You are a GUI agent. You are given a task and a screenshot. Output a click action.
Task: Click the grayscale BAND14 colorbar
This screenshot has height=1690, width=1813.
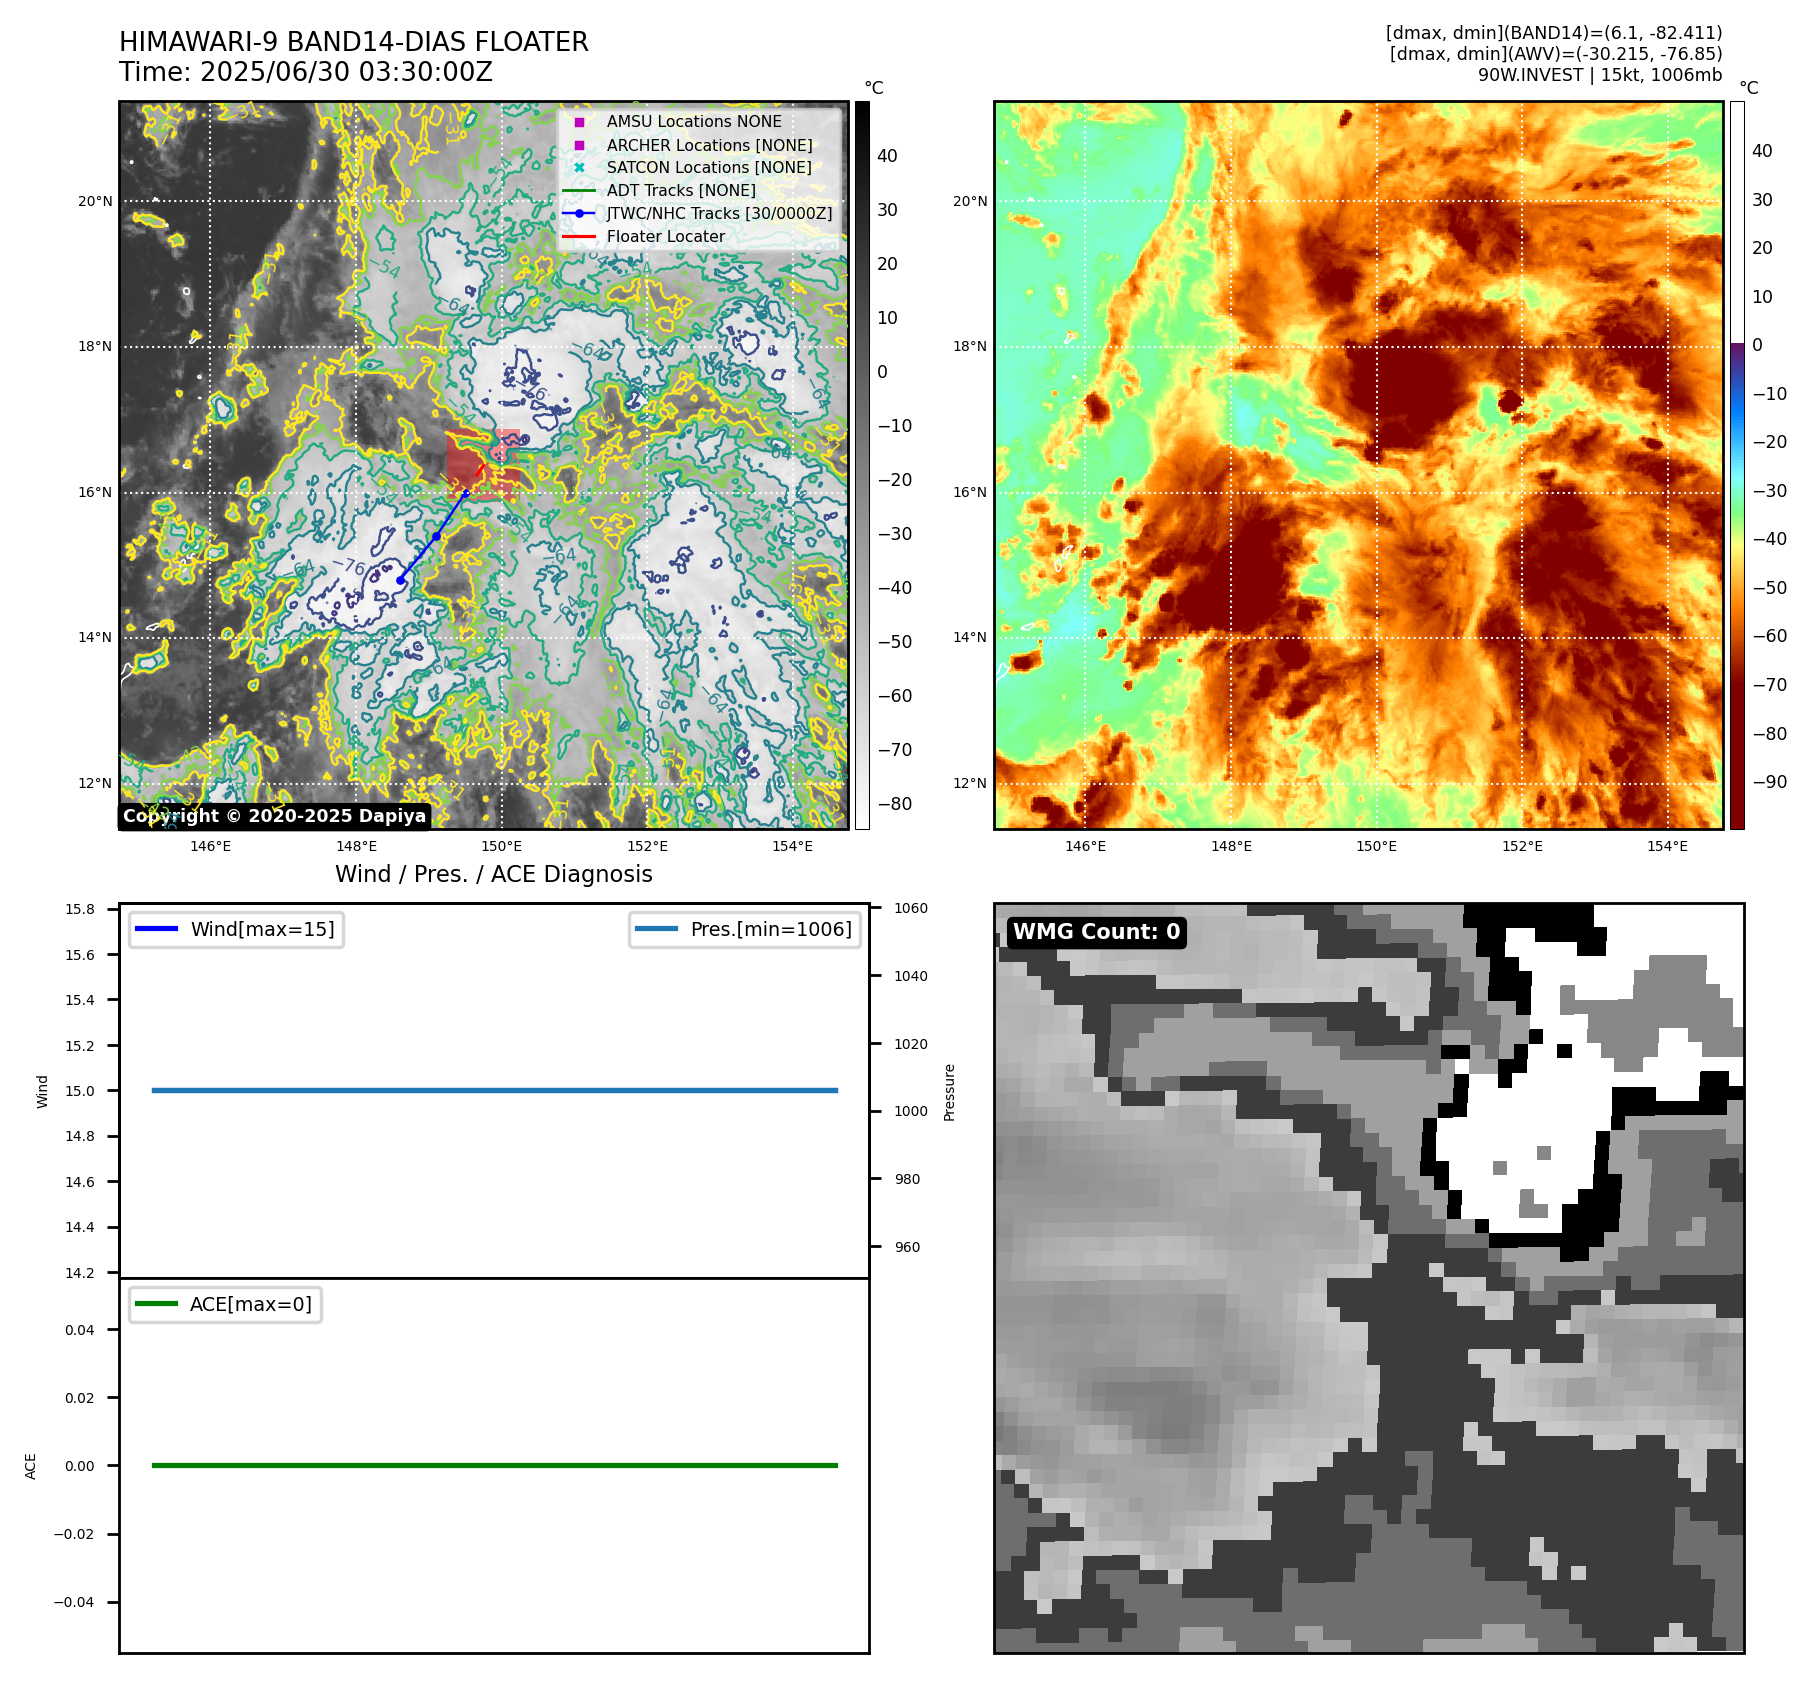pos(862,465)
